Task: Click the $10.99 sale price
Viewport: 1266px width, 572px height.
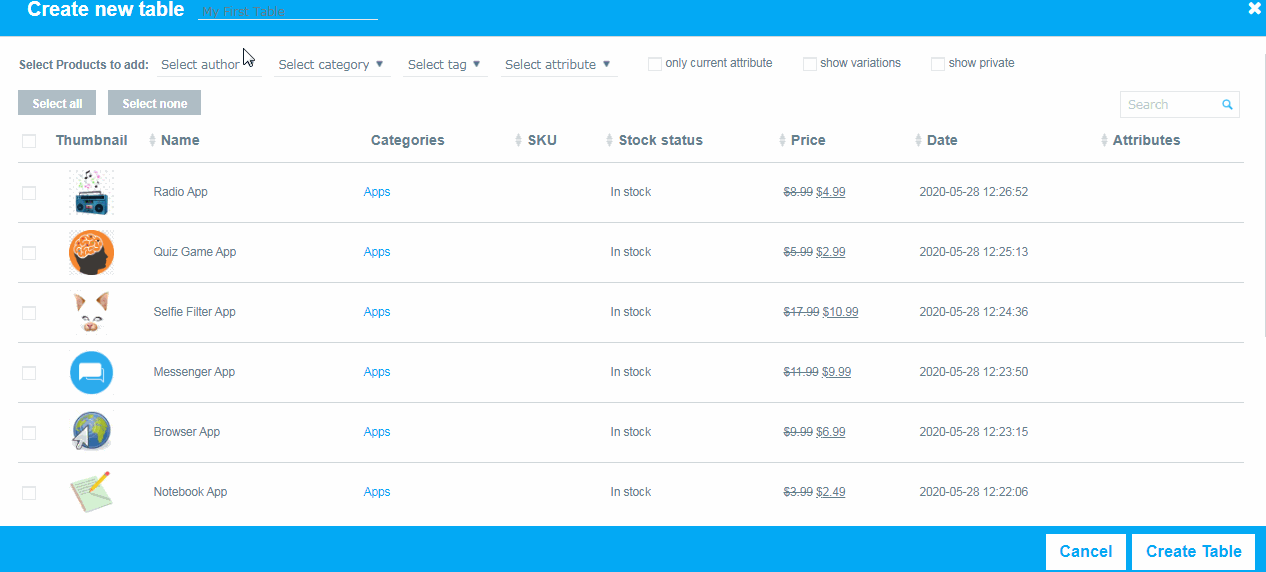Action: click(x=840, y=312)
